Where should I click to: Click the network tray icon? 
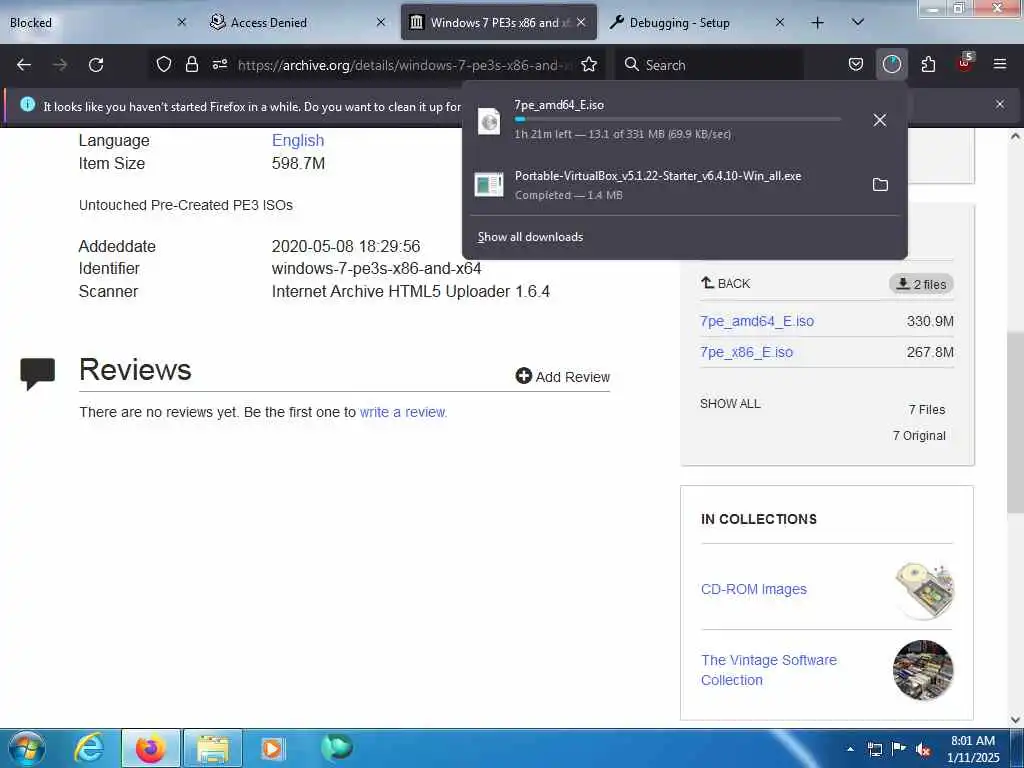pyautogui.click(x=874, y=750)
